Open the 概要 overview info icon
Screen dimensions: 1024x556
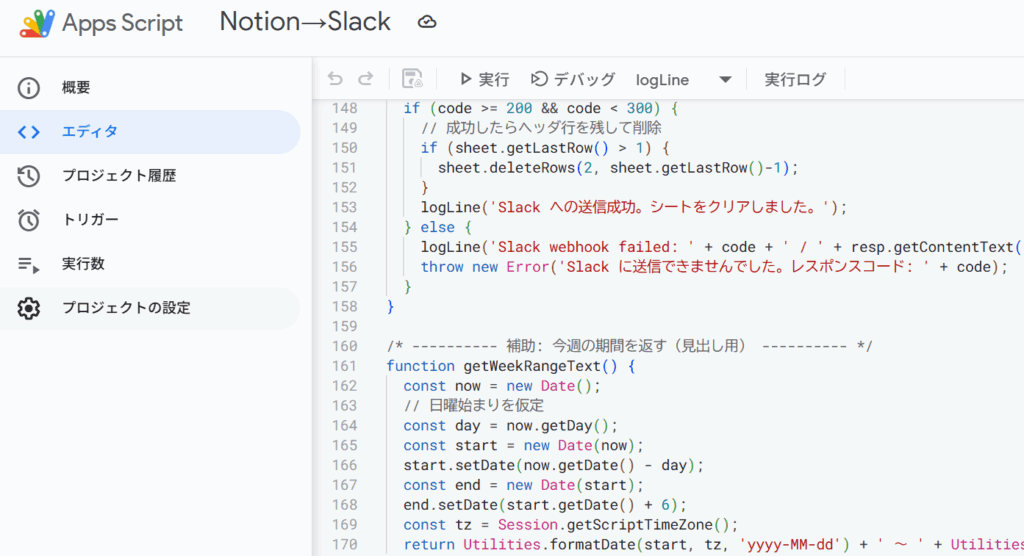tap(29, 88)
